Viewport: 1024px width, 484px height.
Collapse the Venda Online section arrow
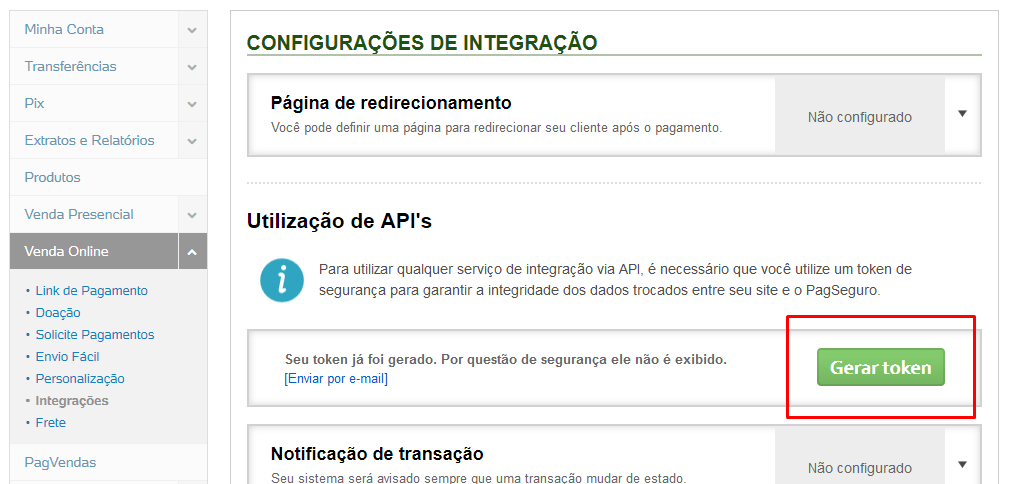pyautogui.click(x=192, y=252)
